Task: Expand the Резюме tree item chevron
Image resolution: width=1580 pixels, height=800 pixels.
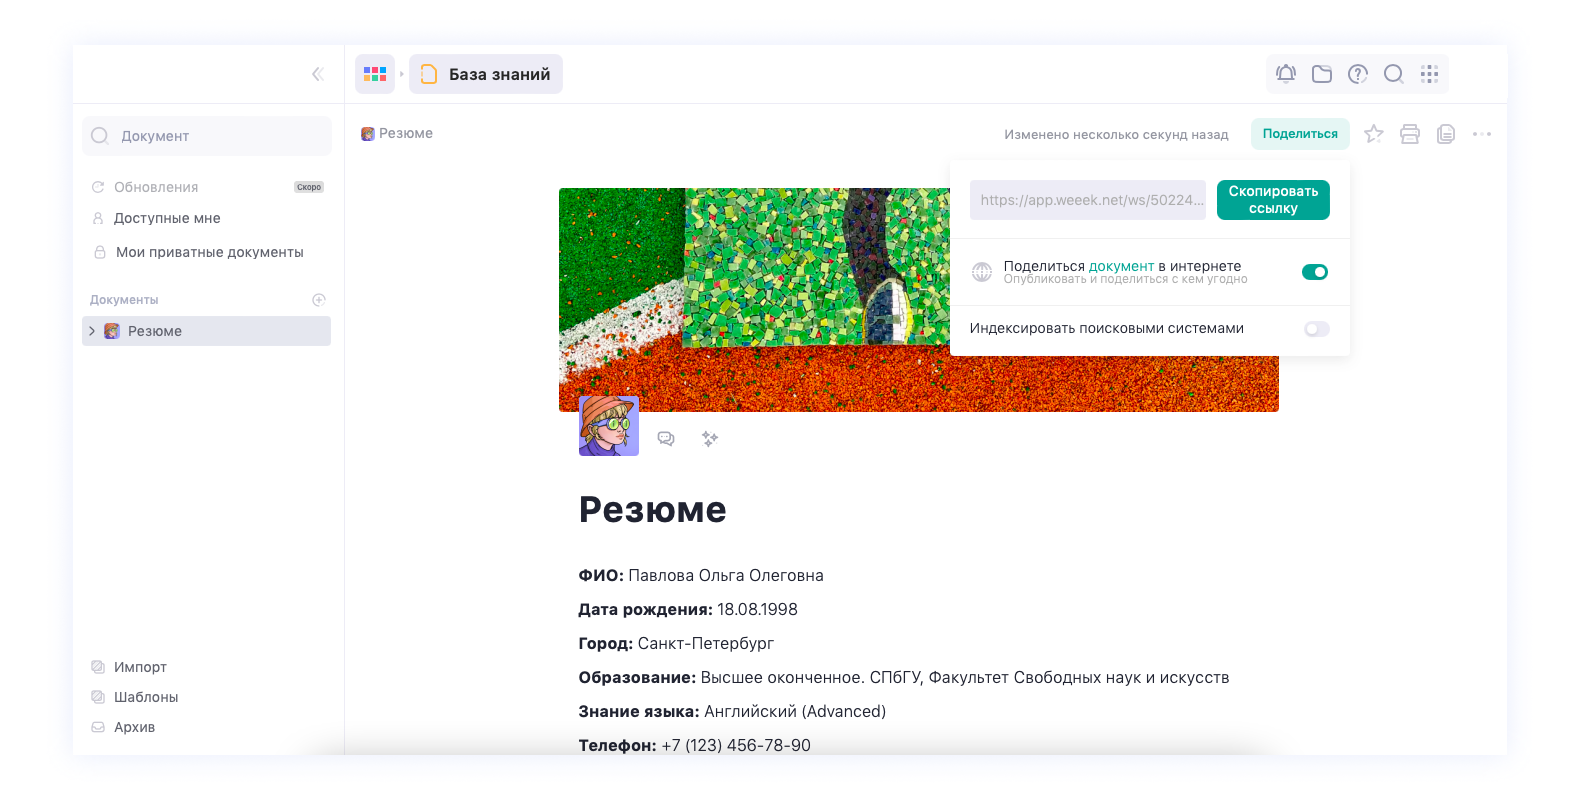Action: tap(92, 331)
